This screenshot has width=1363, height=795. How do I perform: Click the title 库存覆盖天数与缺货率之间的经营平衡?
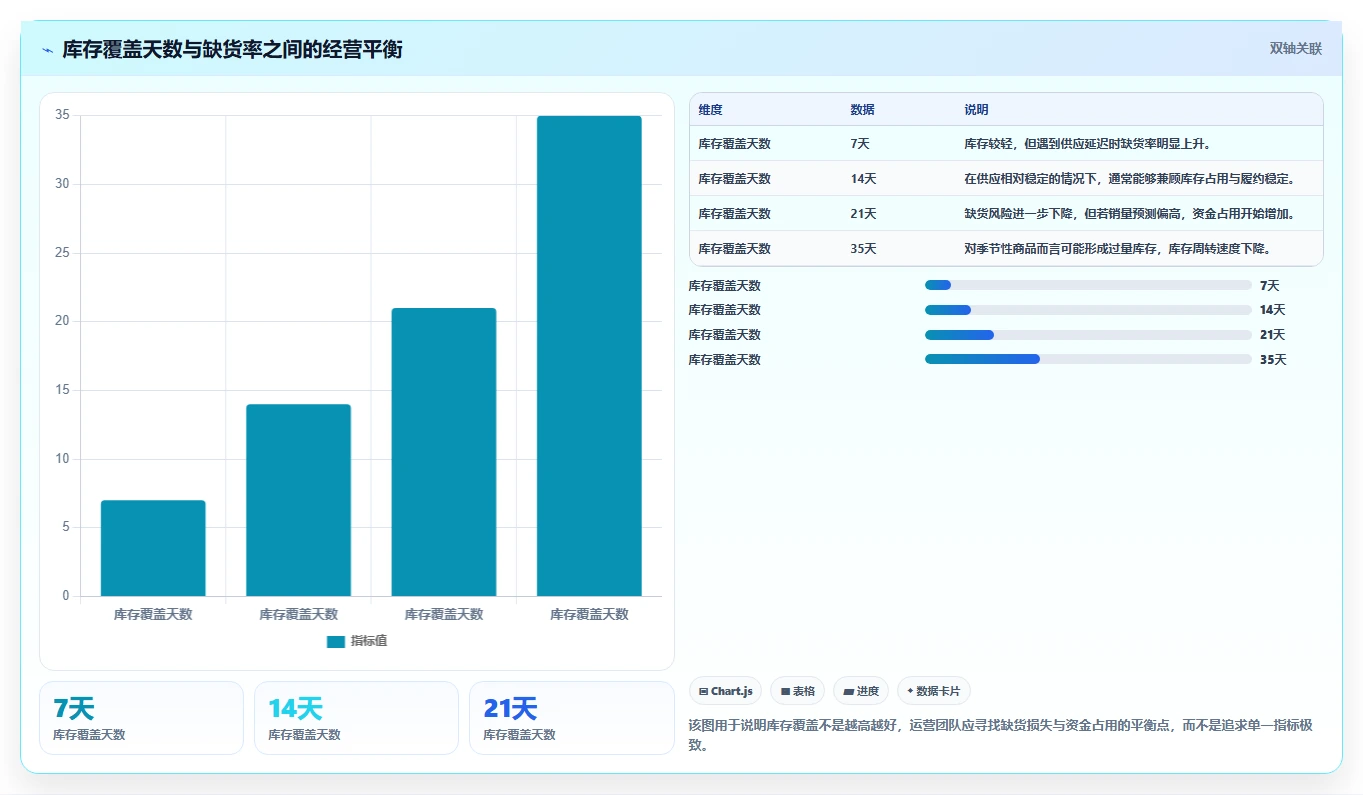(x=232, y=50)
